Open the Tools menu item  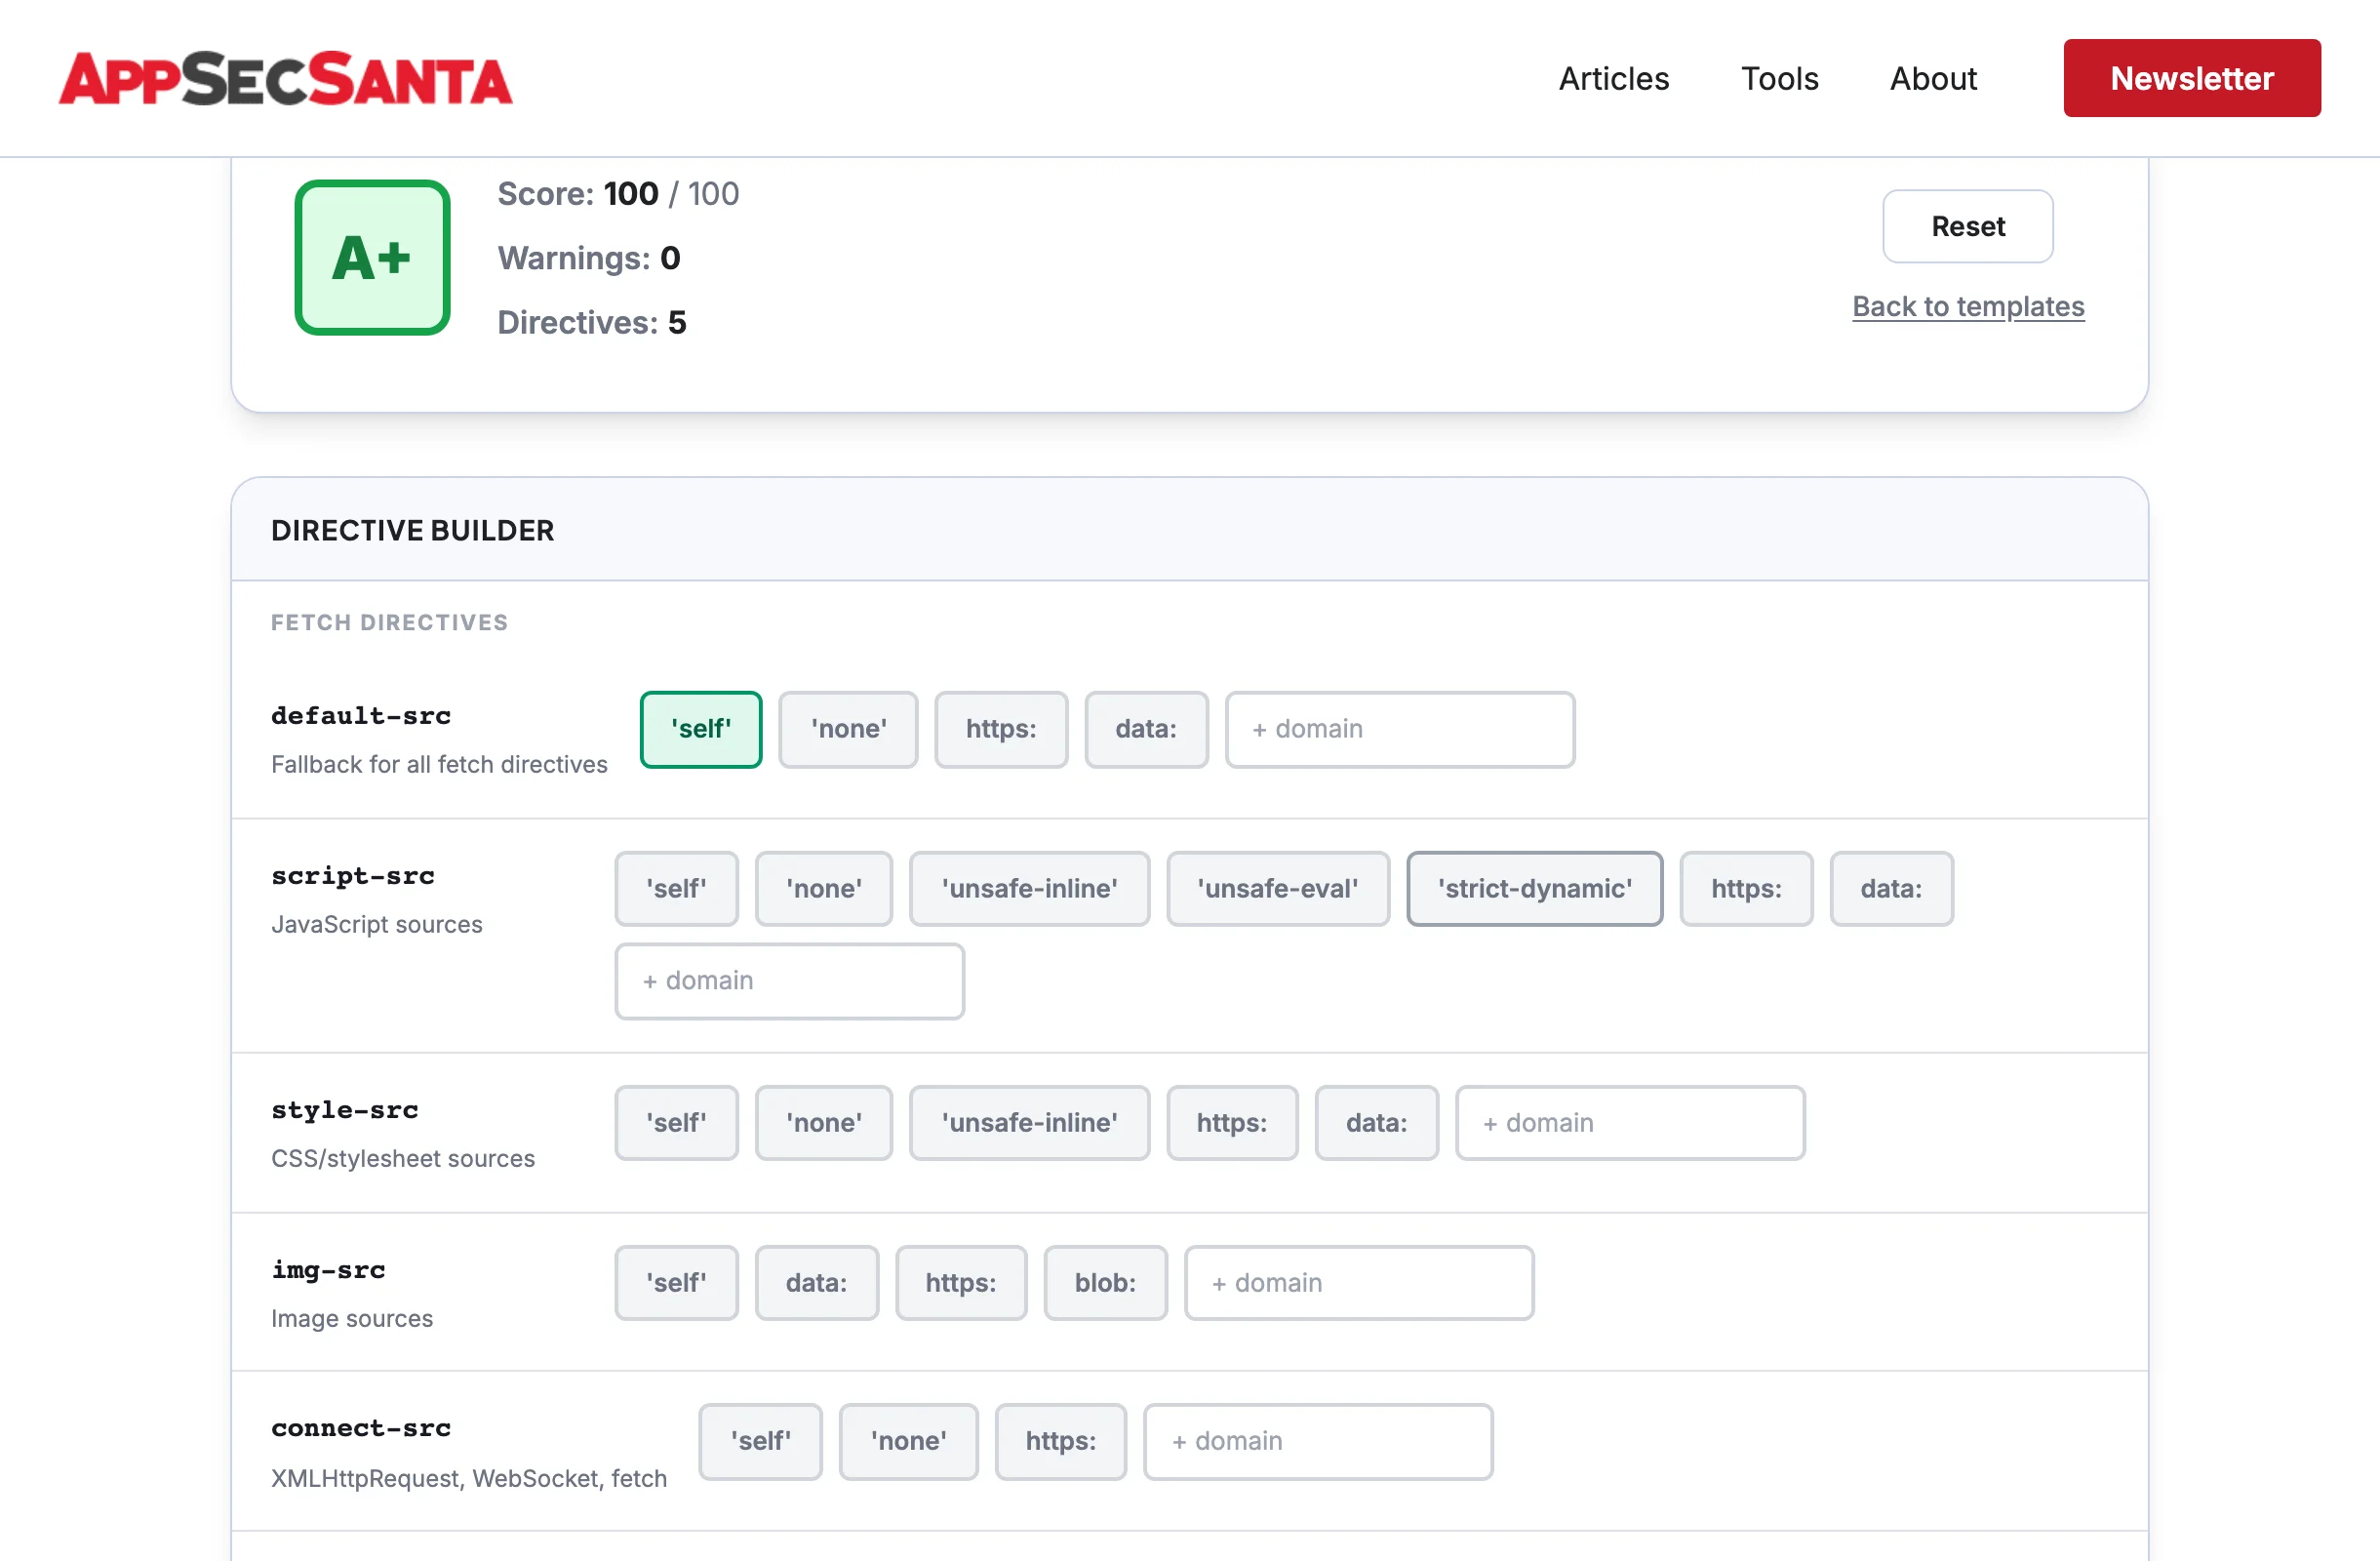[1779, 78]
